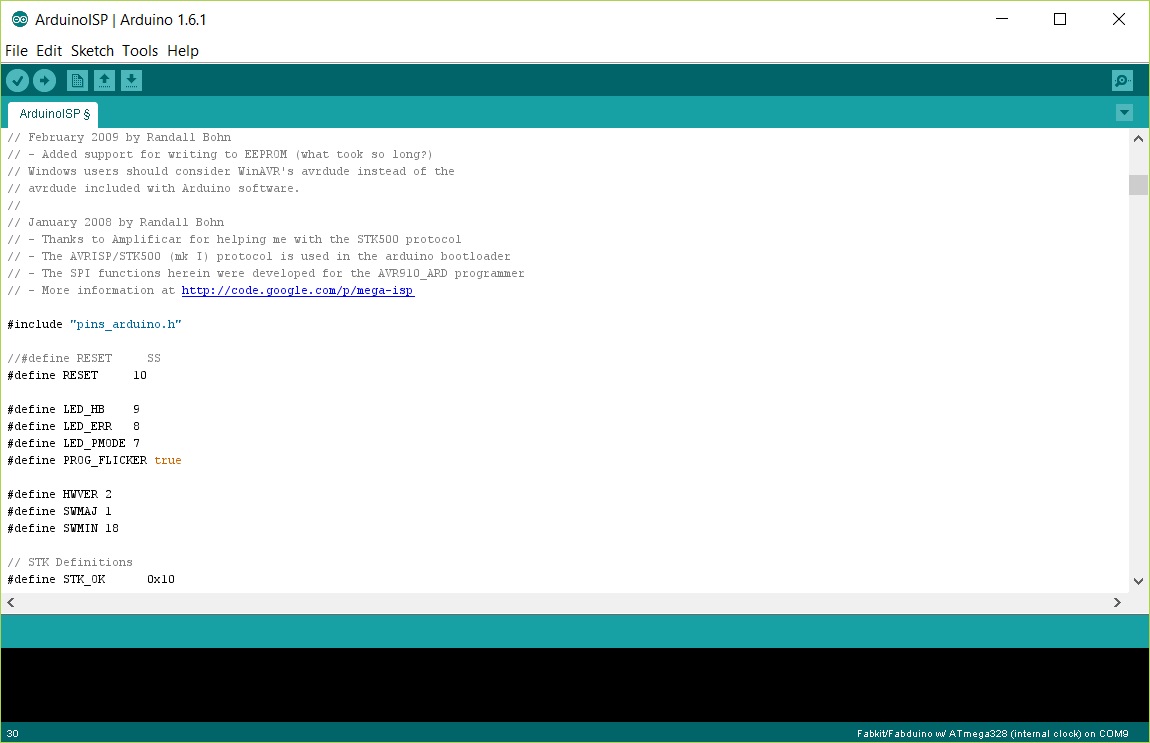Click the "AVR910_ARD programmer" comment line
Screen dimensions: 1150x743
click(x=266, y=274)
